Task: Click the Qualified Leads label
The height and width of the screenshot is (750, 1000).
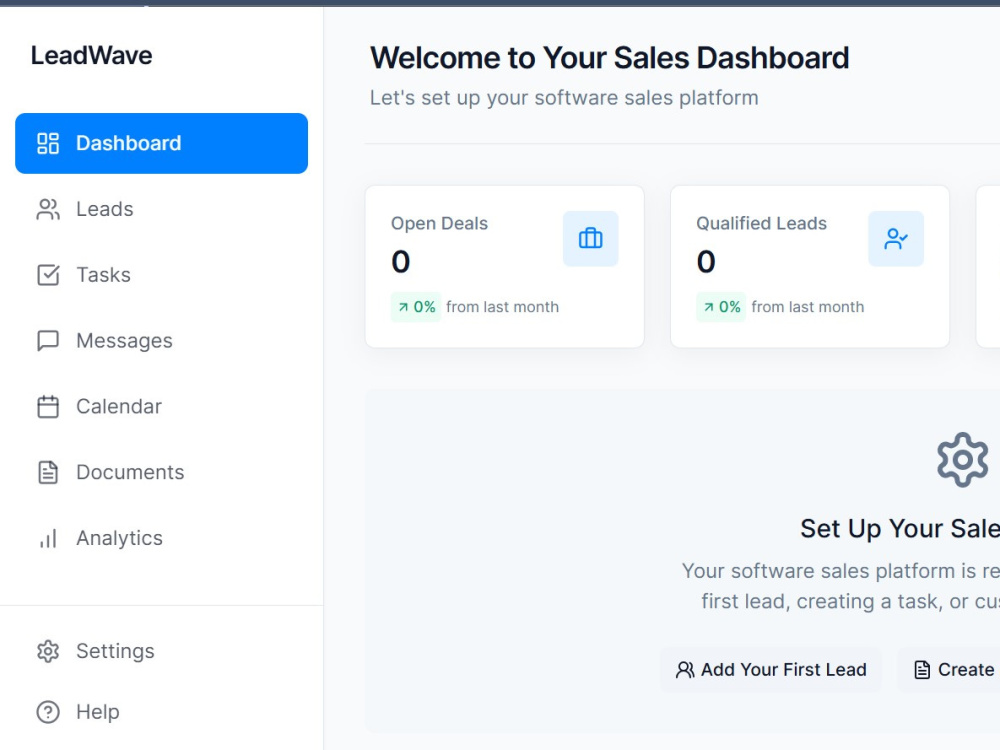Action: (x=761, y=223)
